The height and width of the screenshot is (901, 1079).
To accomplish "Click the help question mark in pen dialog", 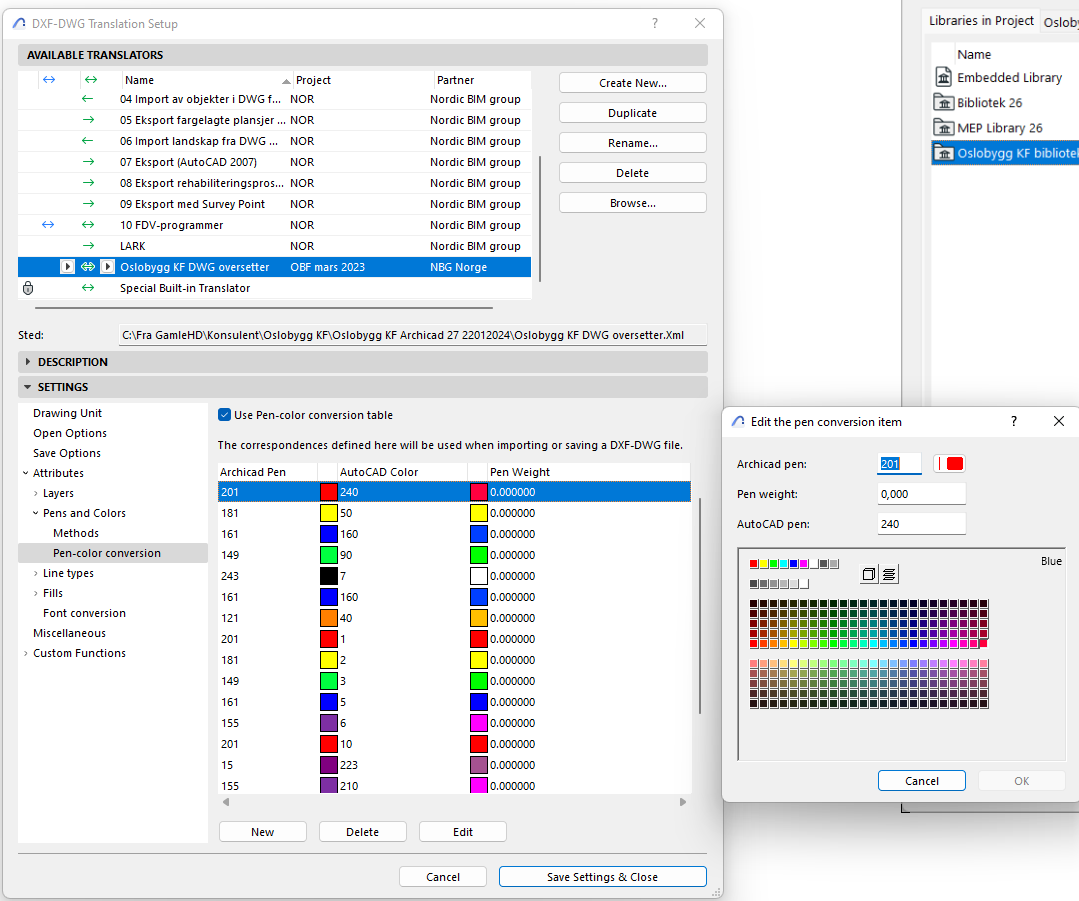I will 1014,422.
